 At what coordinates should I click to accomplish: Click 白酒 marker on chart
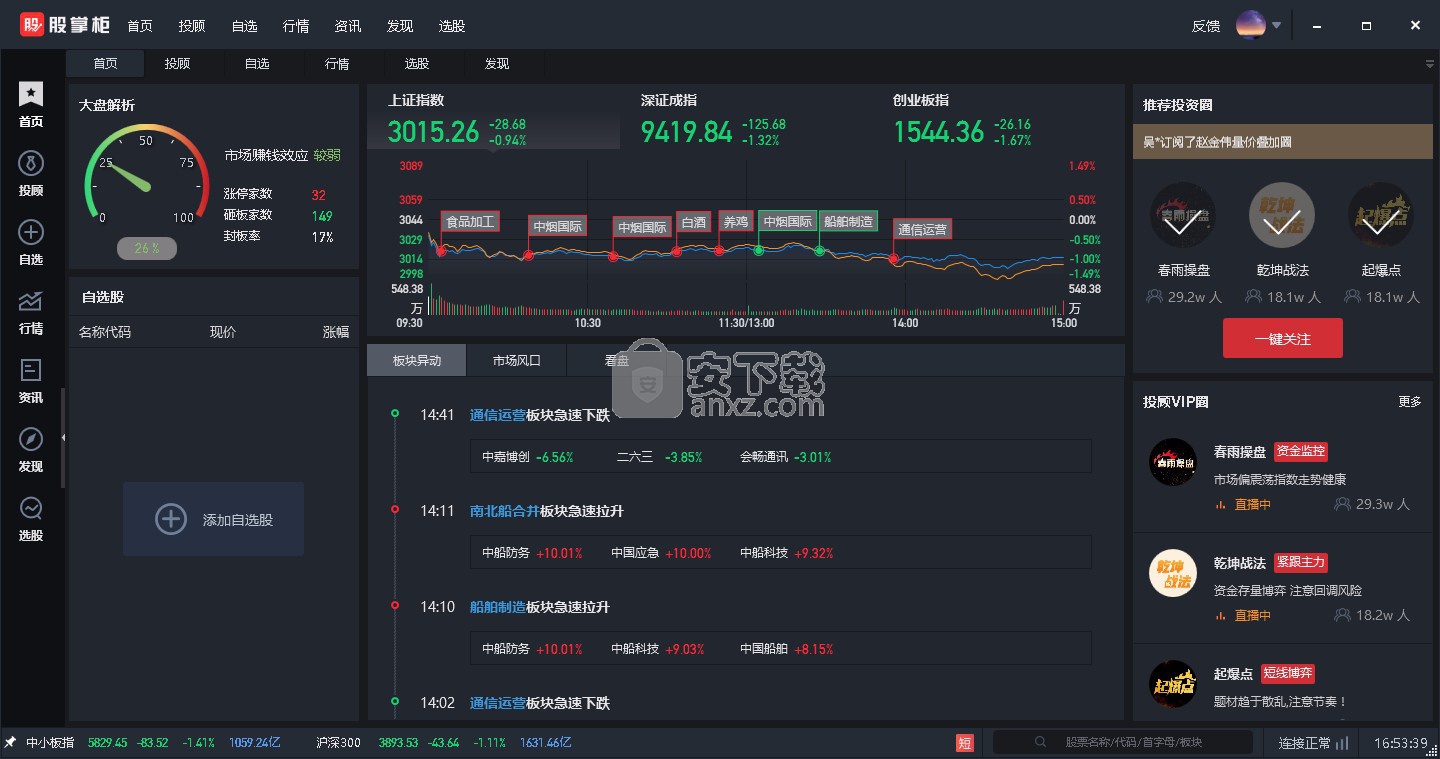pos(692,222)
